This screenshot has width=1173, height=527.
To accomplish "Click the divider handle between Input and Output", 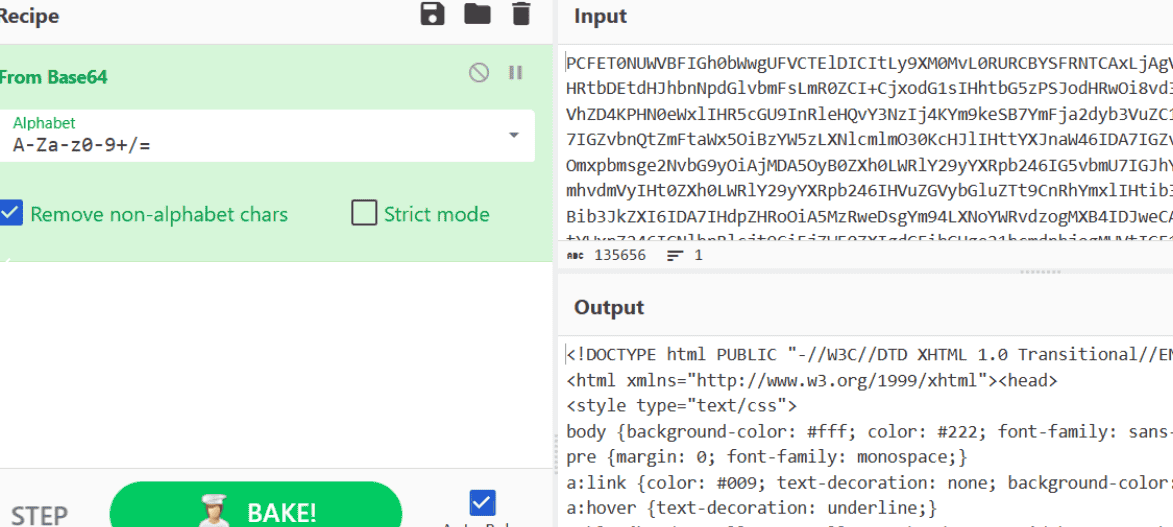I will 1040,271.
